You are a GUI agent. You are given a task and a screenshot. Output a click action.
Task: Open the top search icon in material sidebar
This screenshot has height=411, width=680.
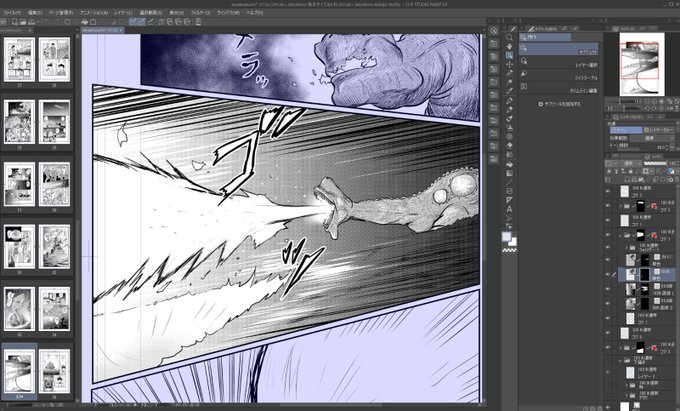[x=494, y=31]
